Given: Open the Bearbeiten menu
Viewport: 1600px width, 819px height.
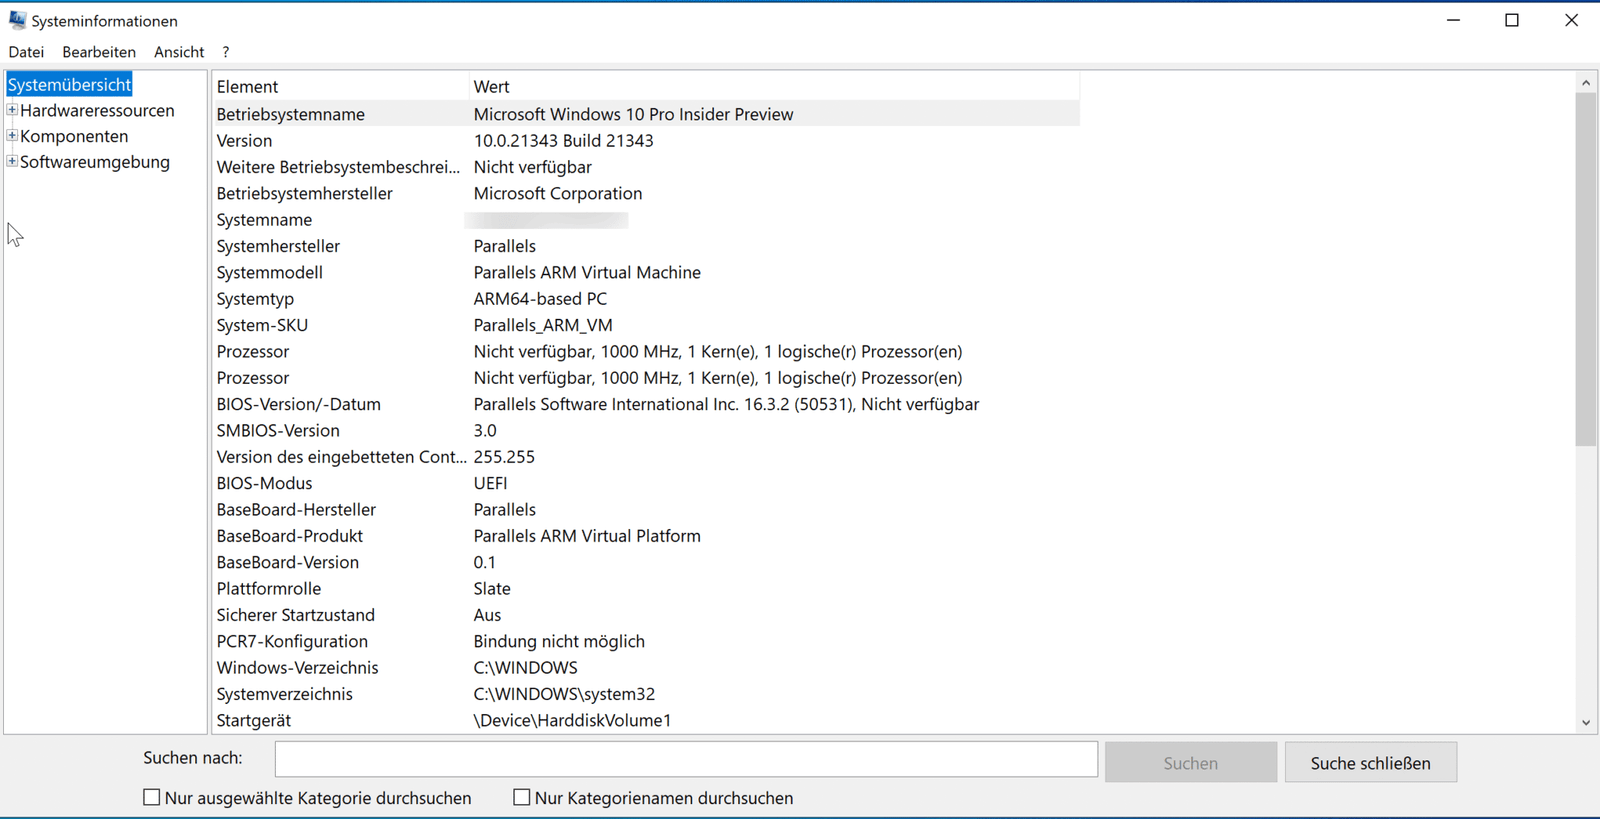Looking at the screenshot, I should point(99,52).
